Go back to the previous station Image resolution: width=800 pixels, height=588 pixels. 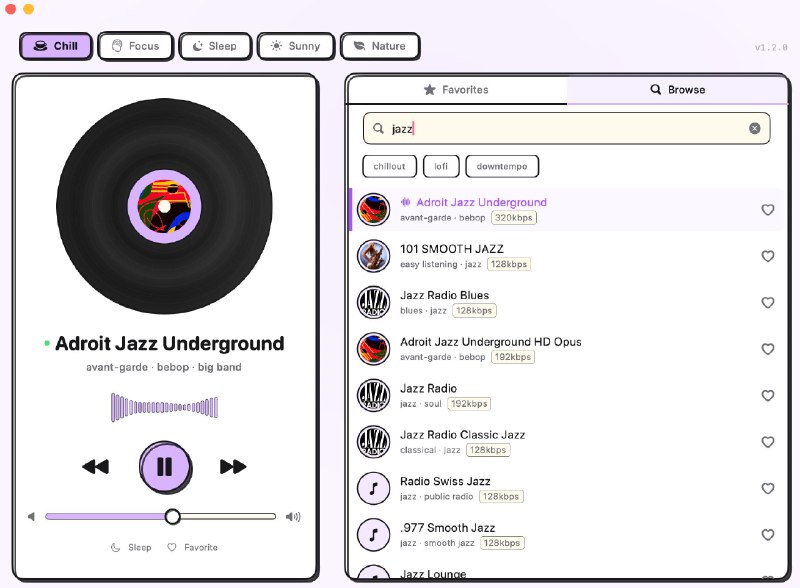96,466
